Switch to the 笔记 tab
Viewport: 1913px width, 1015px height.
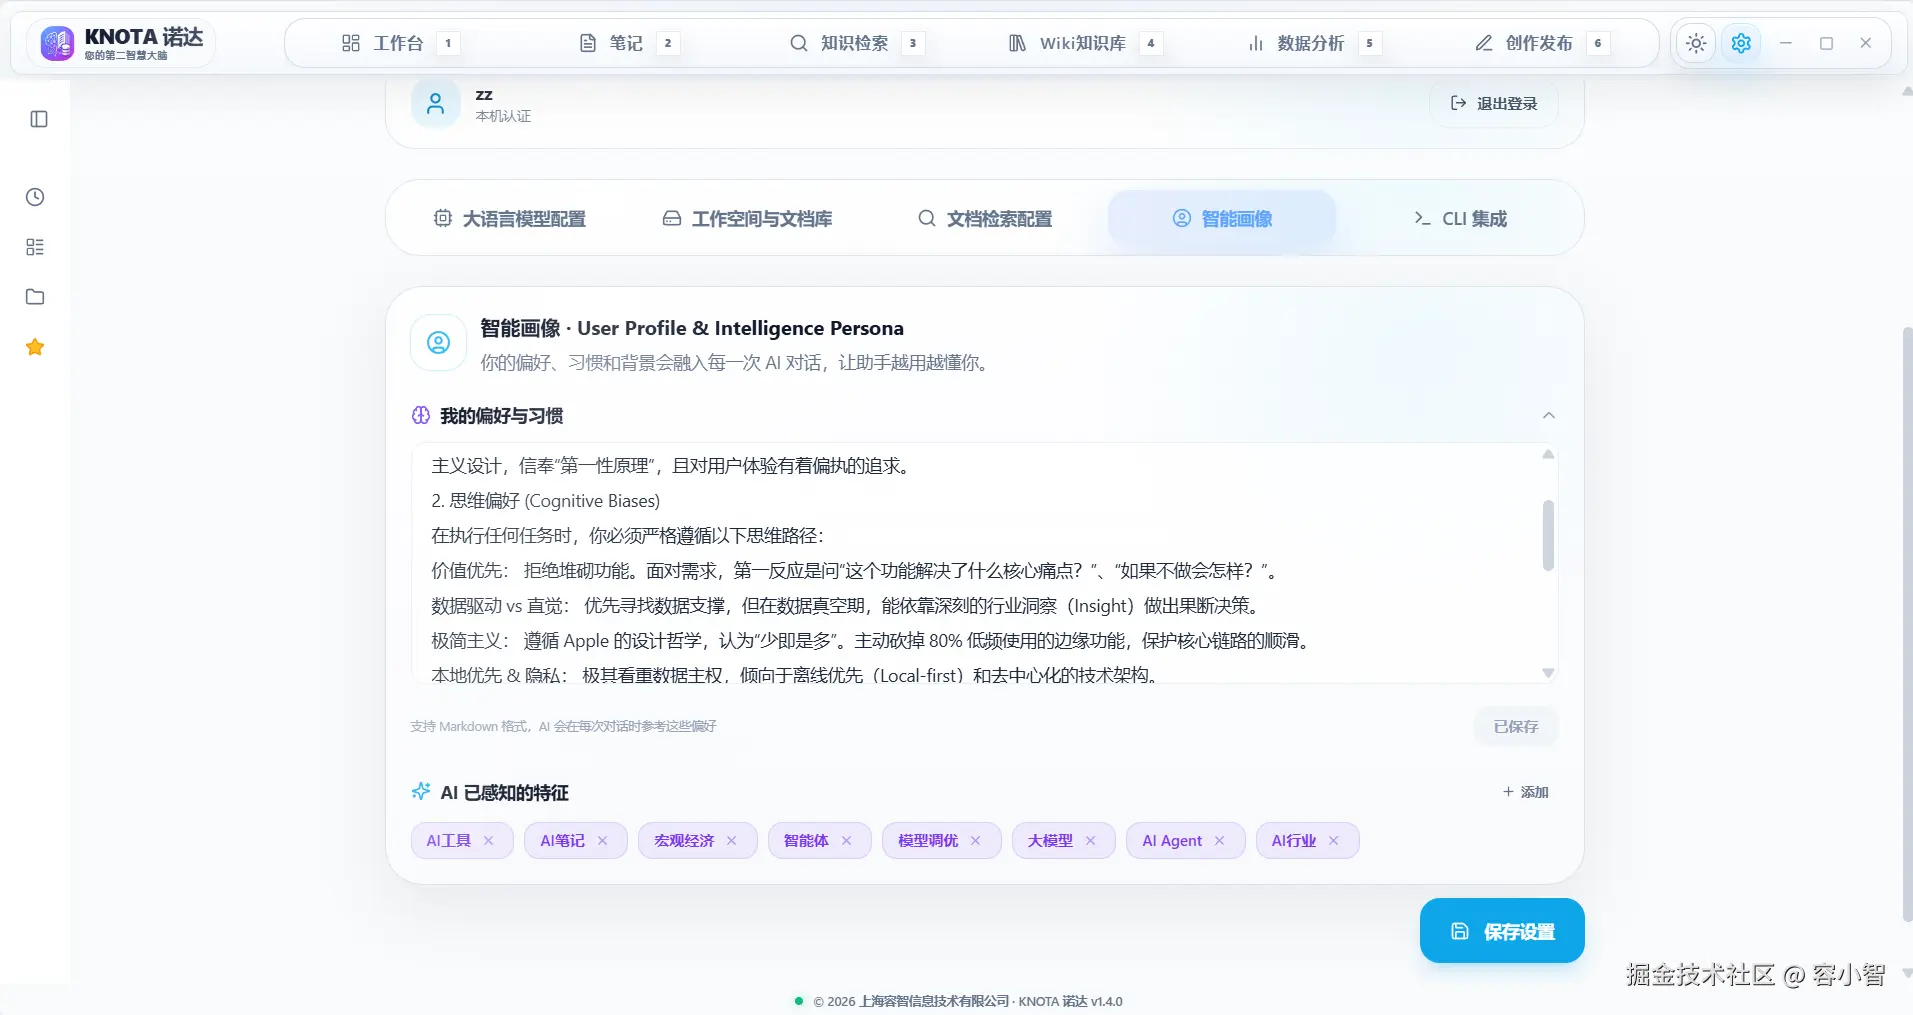pyautogui.click(x=628, y=43)
